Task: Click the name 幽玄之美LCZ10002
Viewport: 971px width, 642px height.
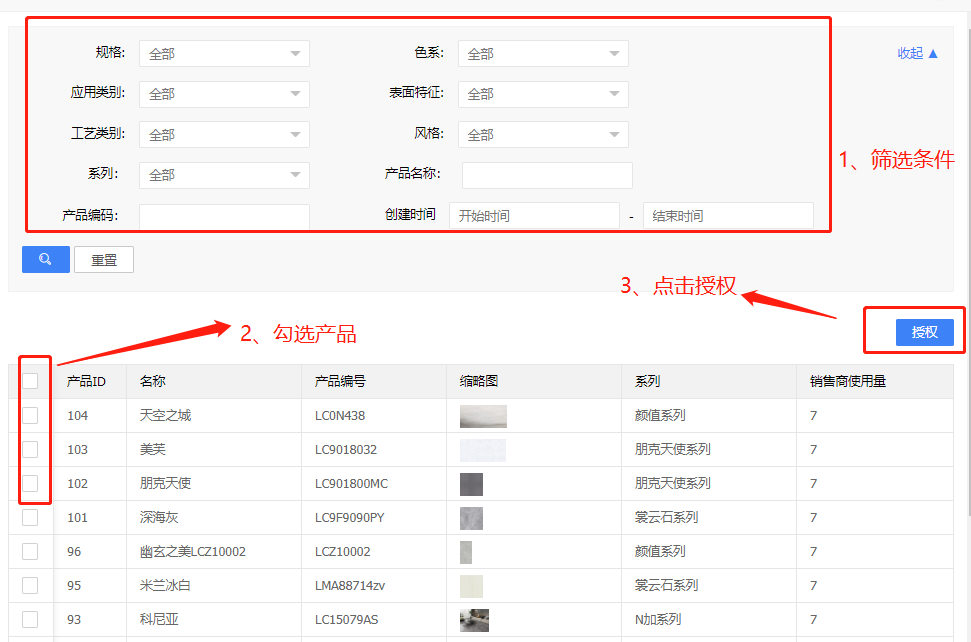Action: pos(193,552)
